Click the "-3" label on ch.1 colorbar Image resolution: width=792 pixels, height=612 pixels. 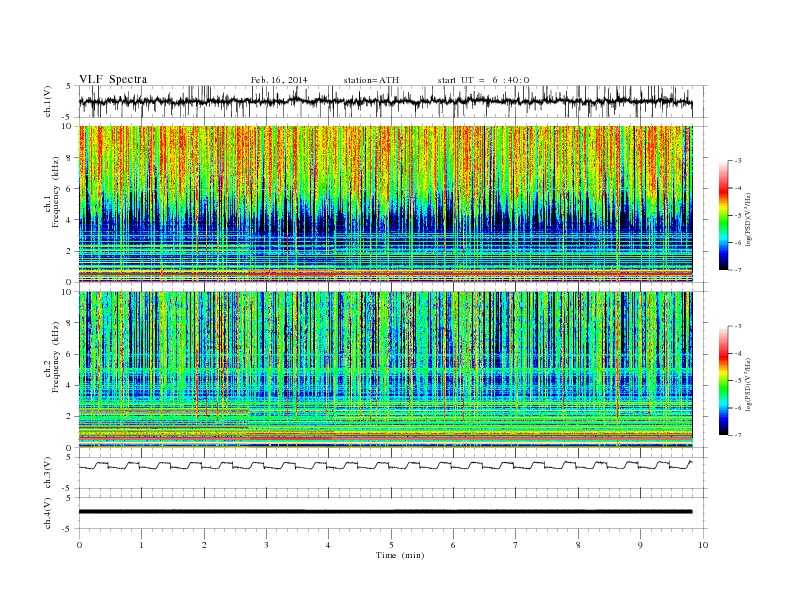coord(738,161)
